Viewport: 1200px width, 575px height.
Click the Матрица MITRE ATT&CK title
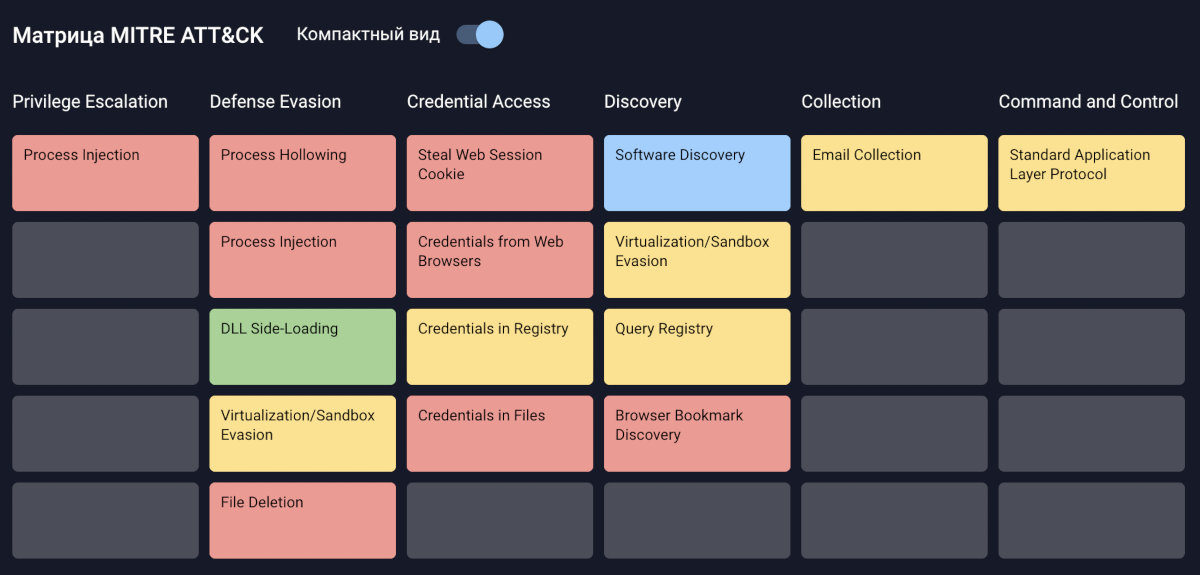tap(138, 36)
